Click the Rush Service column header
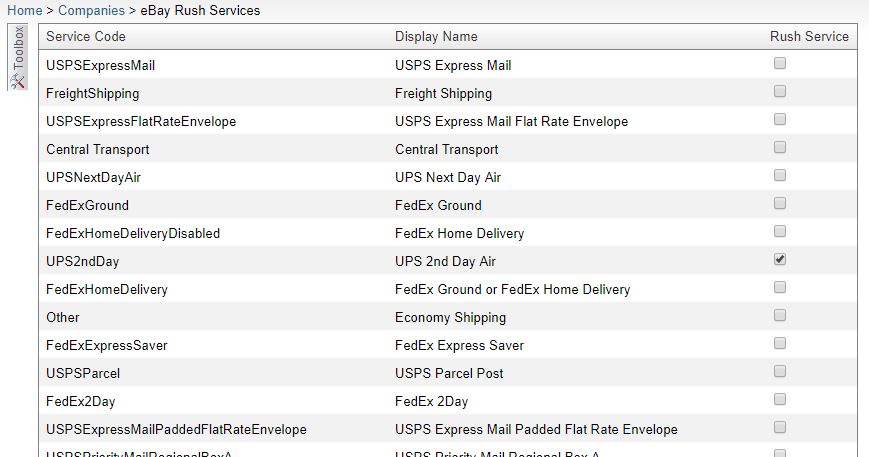This screenshot has width=869, height=457. (809, 37)
